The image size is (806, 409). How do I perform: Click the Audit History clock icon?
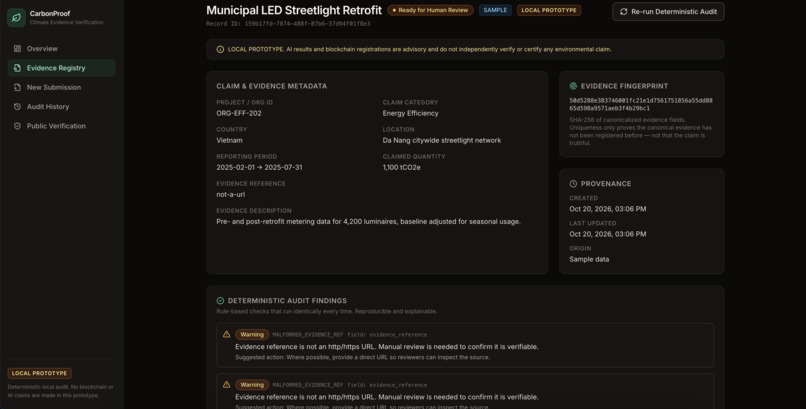[17, 107]
